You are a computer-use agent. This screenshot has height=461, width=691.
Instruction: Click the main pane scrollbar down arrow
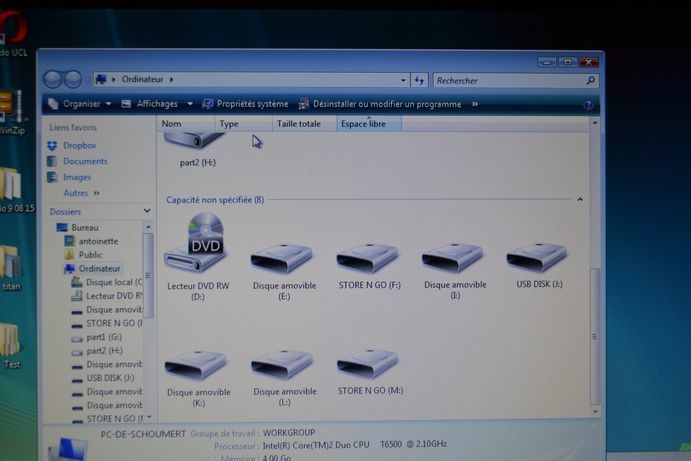[595, 412]
